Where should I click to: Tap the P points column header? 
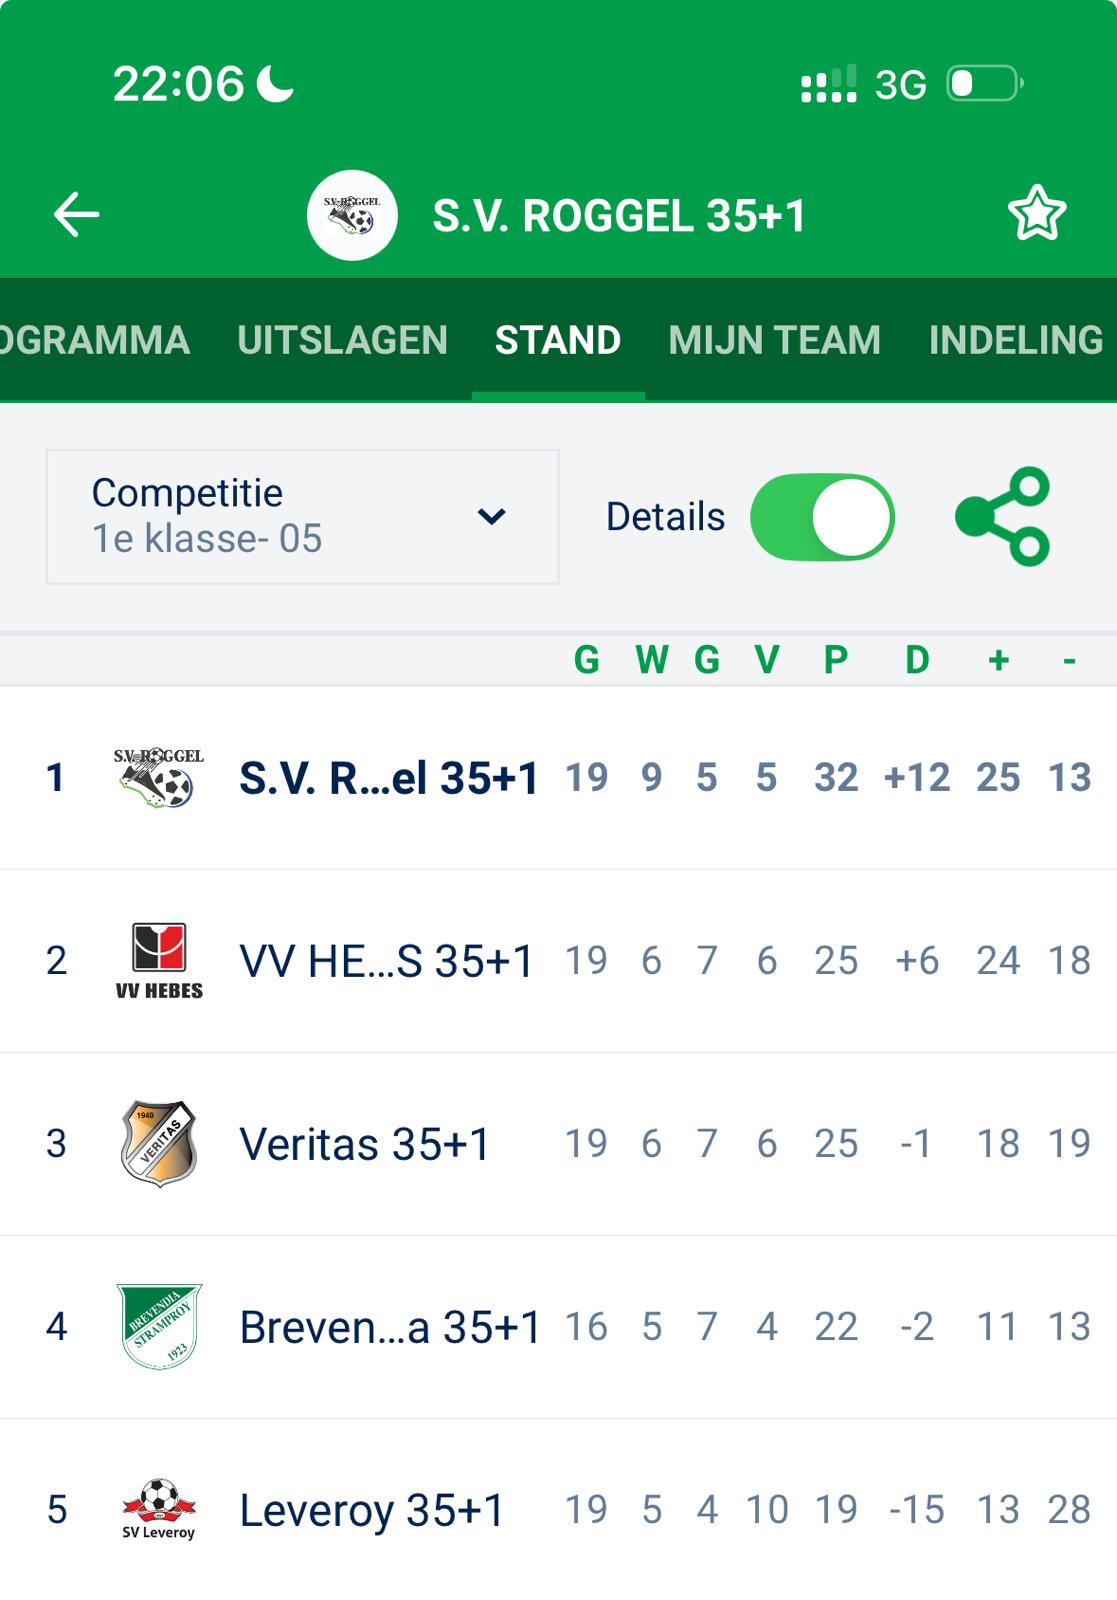pyautogui.click(x=836, y=660)
